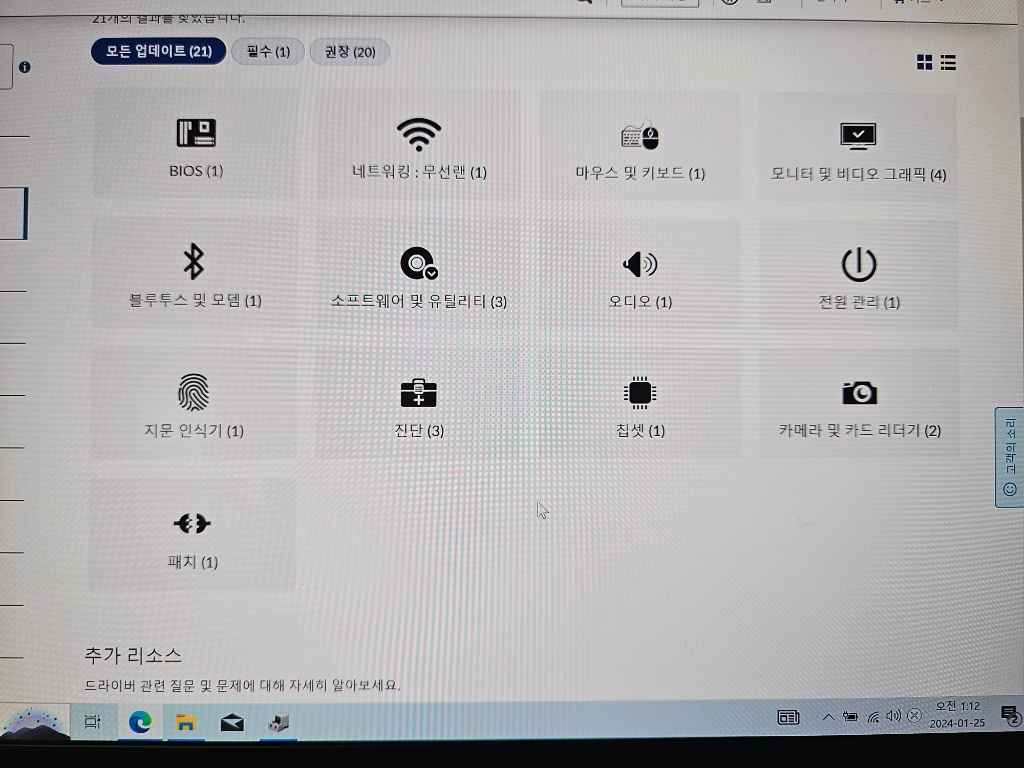Open 소프트웨어 및 유틸리티 category

pyautogui.click(x=419, y=276)
